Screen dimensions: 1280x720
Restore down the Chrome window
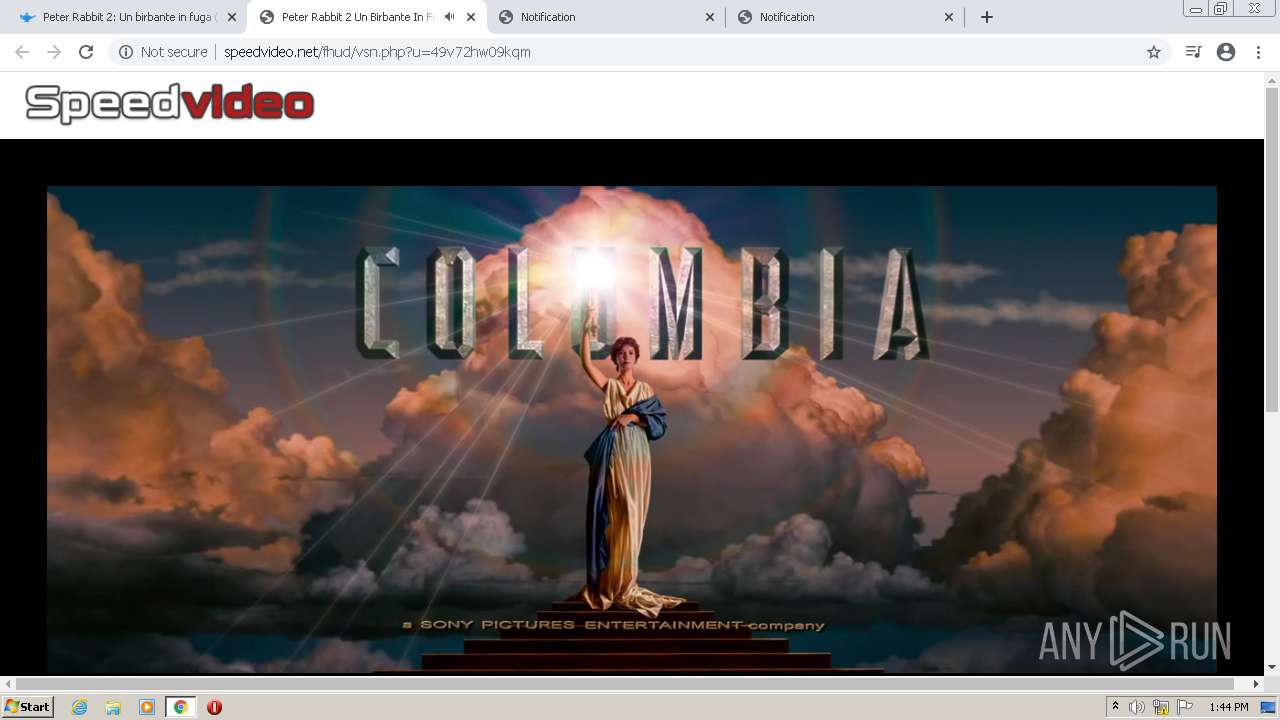click(1221, 9)
